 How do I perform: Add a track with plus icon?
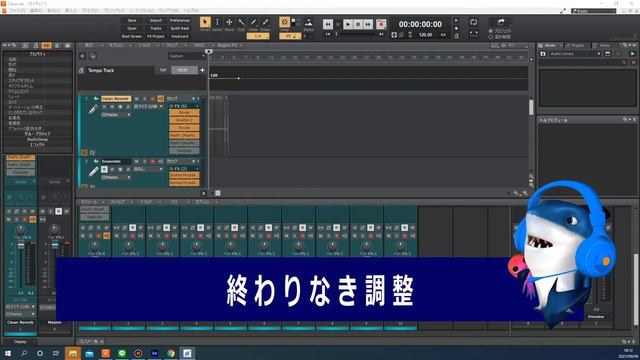[x=82, y=56]
